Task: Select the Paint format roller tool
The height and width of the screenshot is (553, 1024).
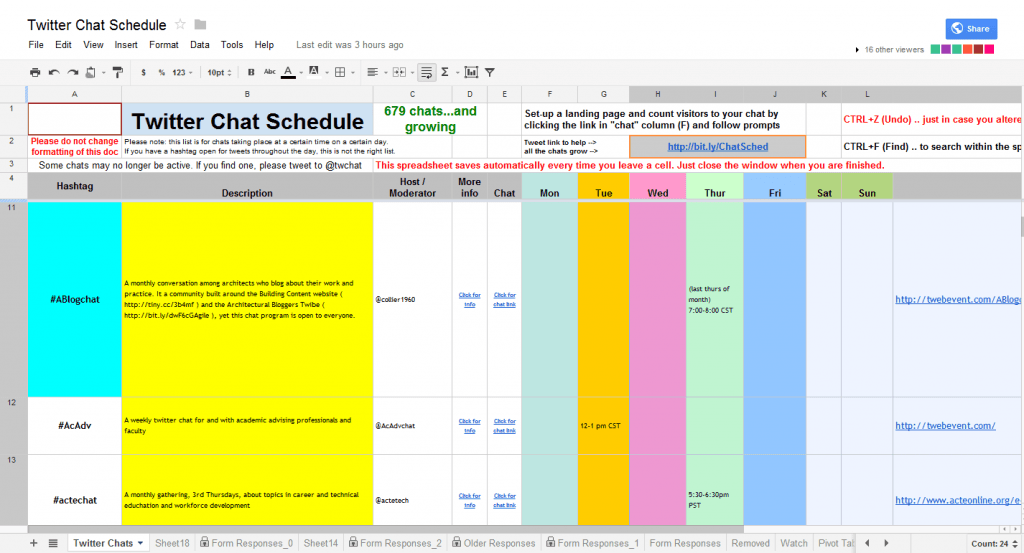Action: tap(116, 72)
